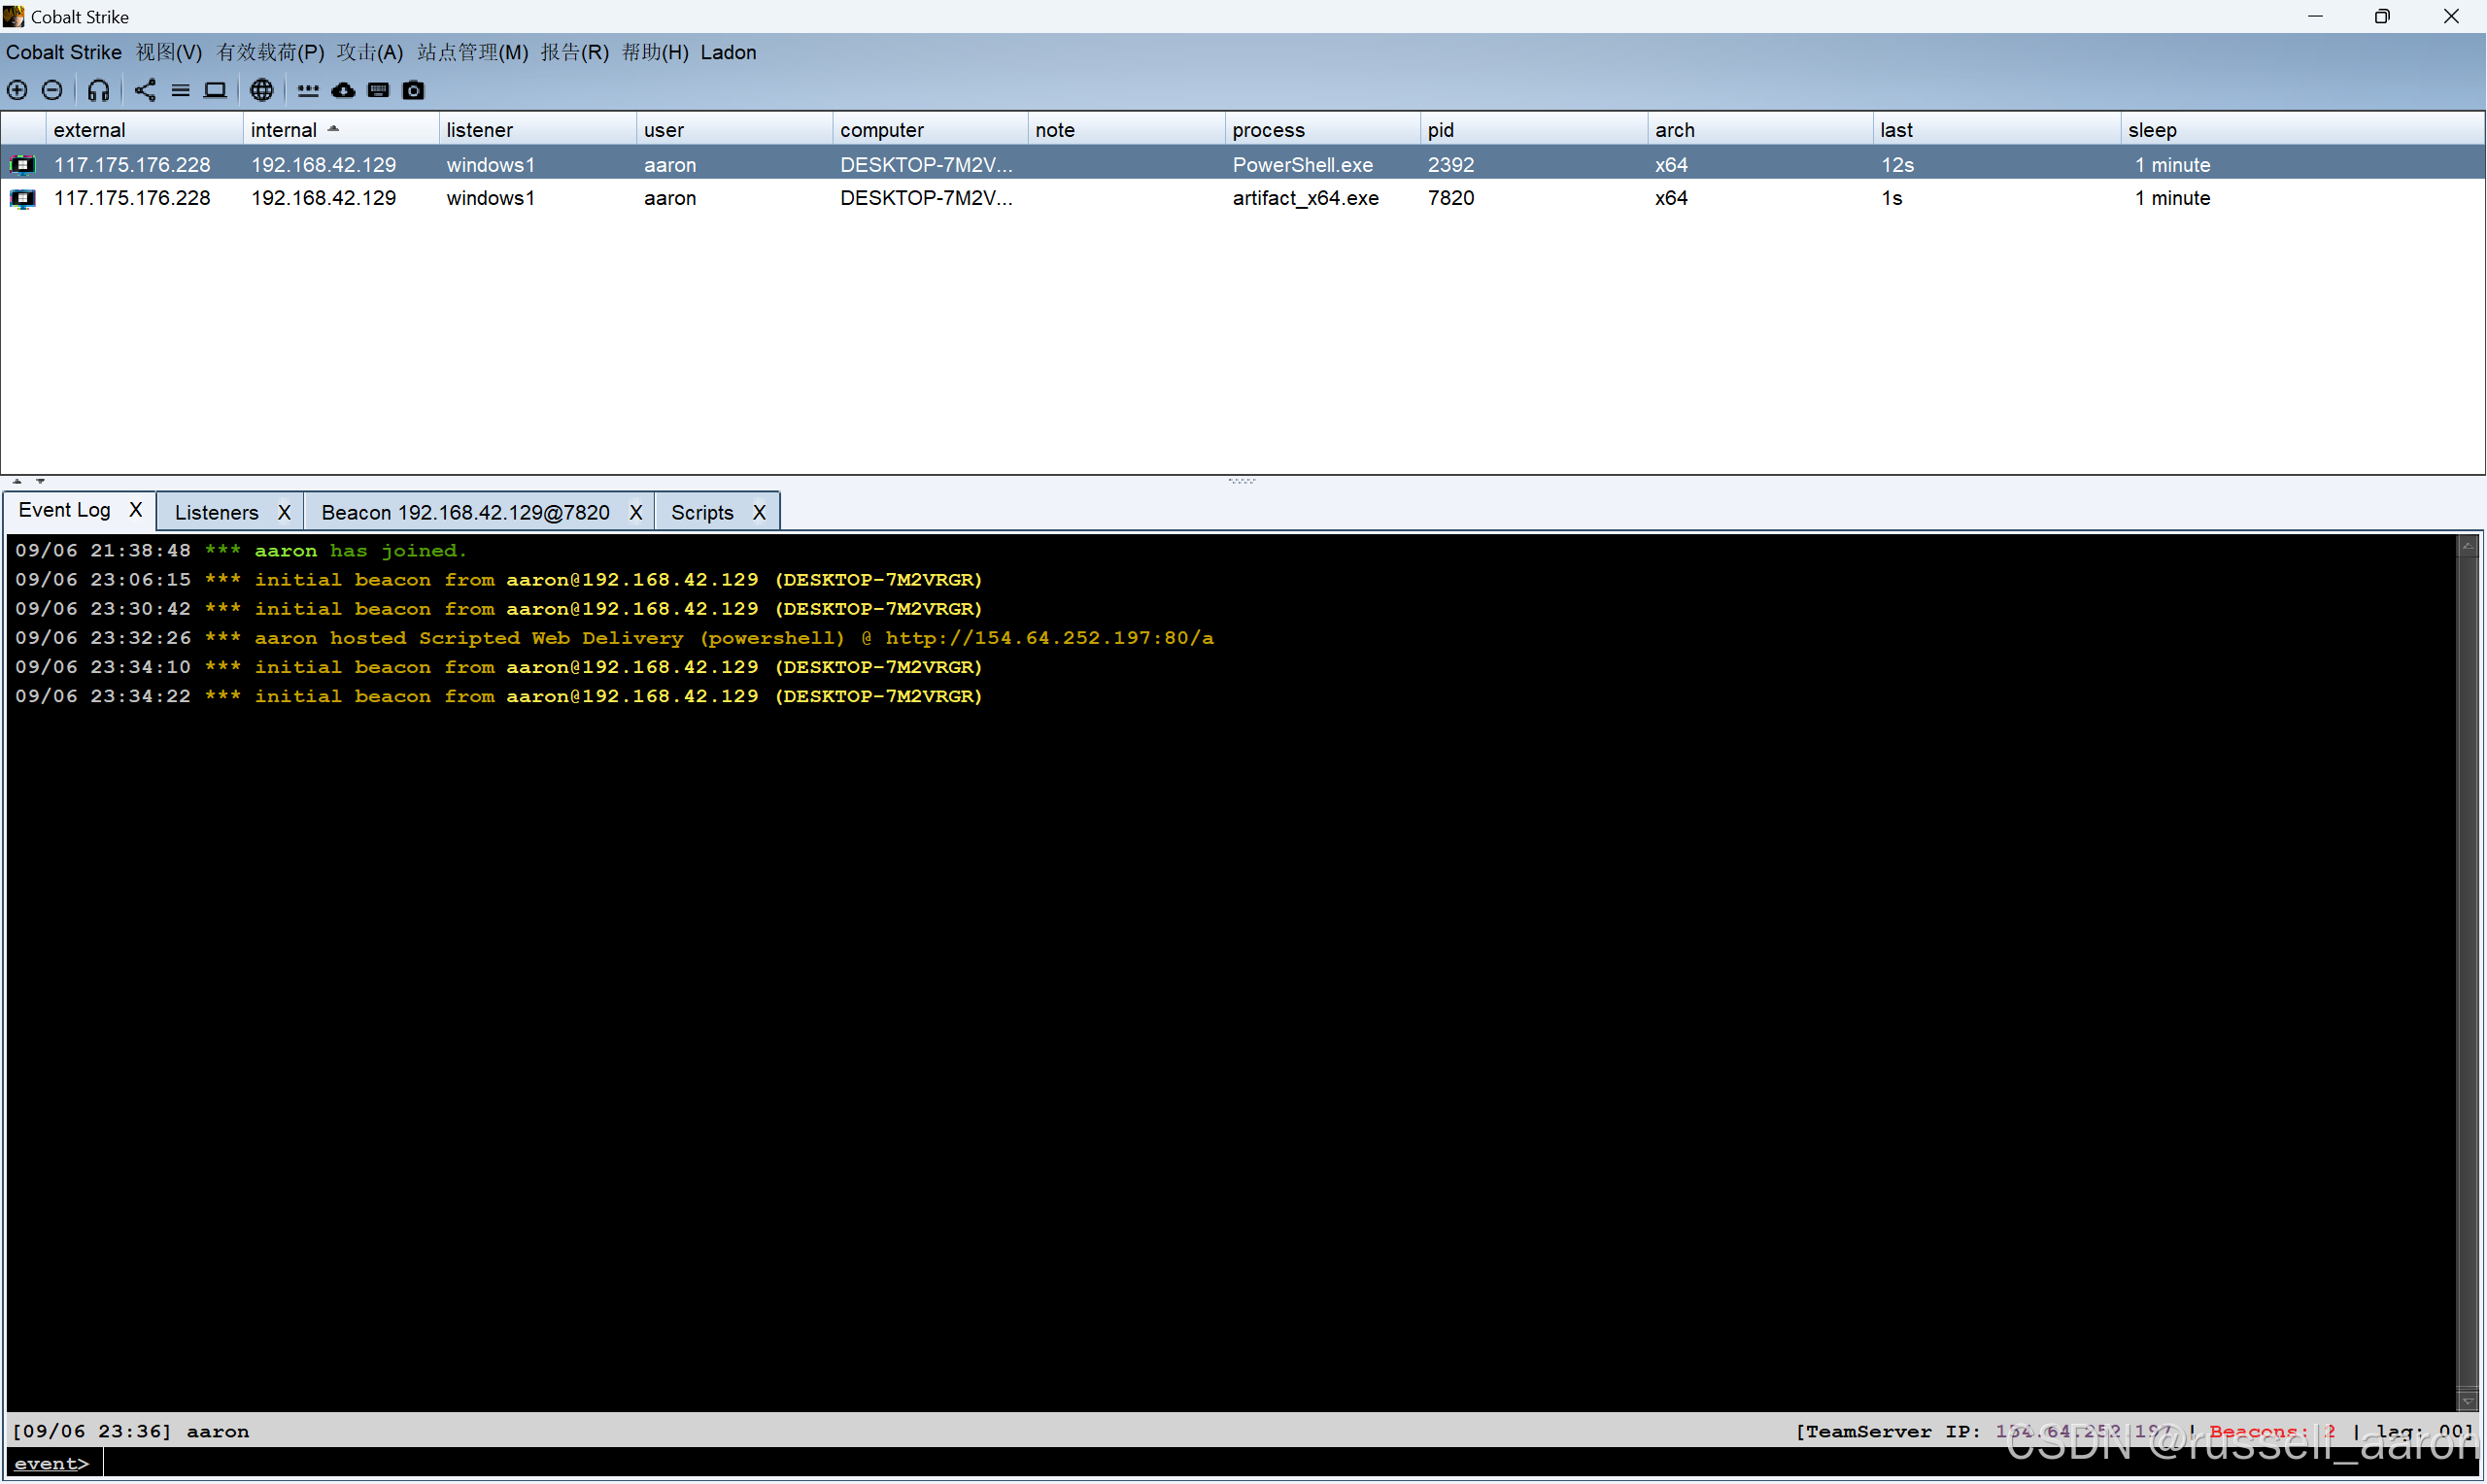
Task: Select the artifact_x64.exe beacon row
Action: [1305, 198]
